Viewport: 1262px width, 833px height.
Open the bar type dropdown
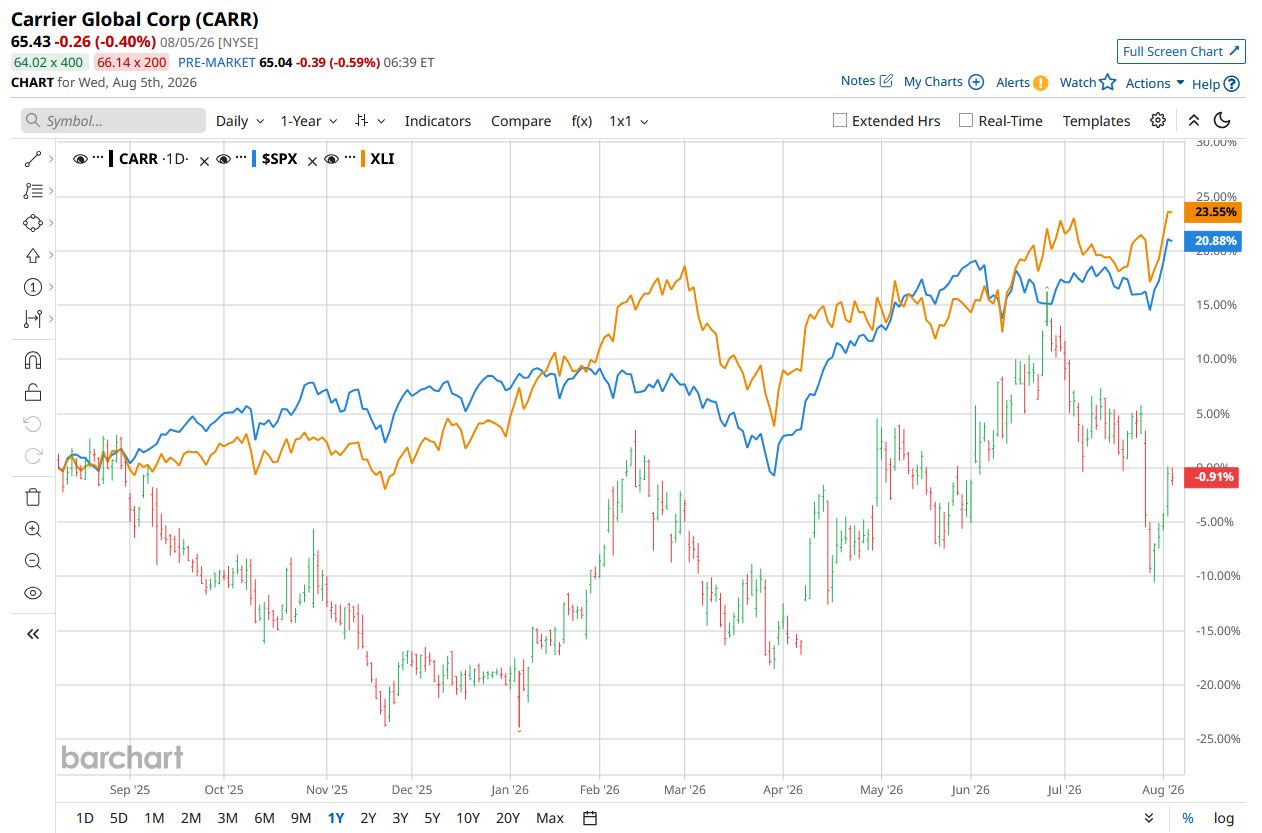pos(369,120)
